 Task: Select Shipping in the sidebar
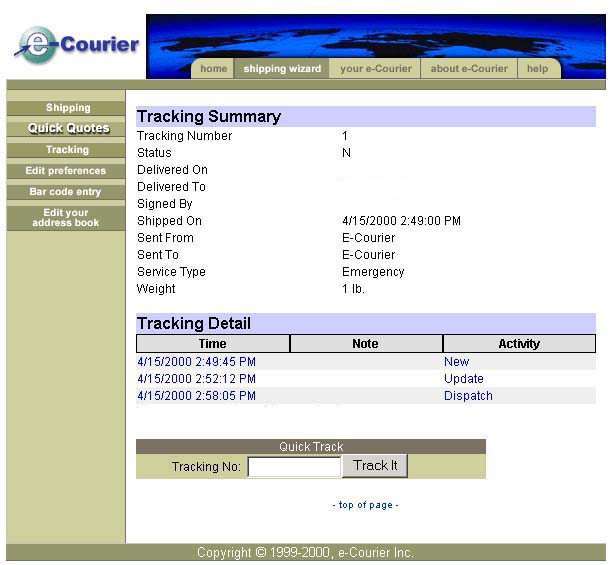[67, 108]
